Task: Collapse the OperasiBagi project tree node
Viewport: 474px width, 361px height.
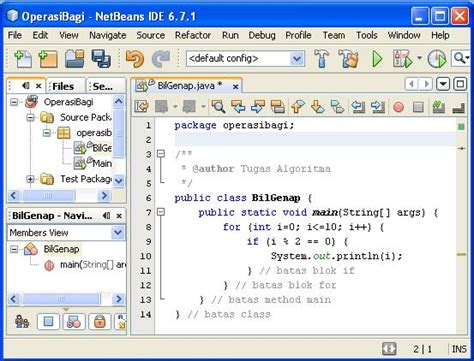Action: 14,102
